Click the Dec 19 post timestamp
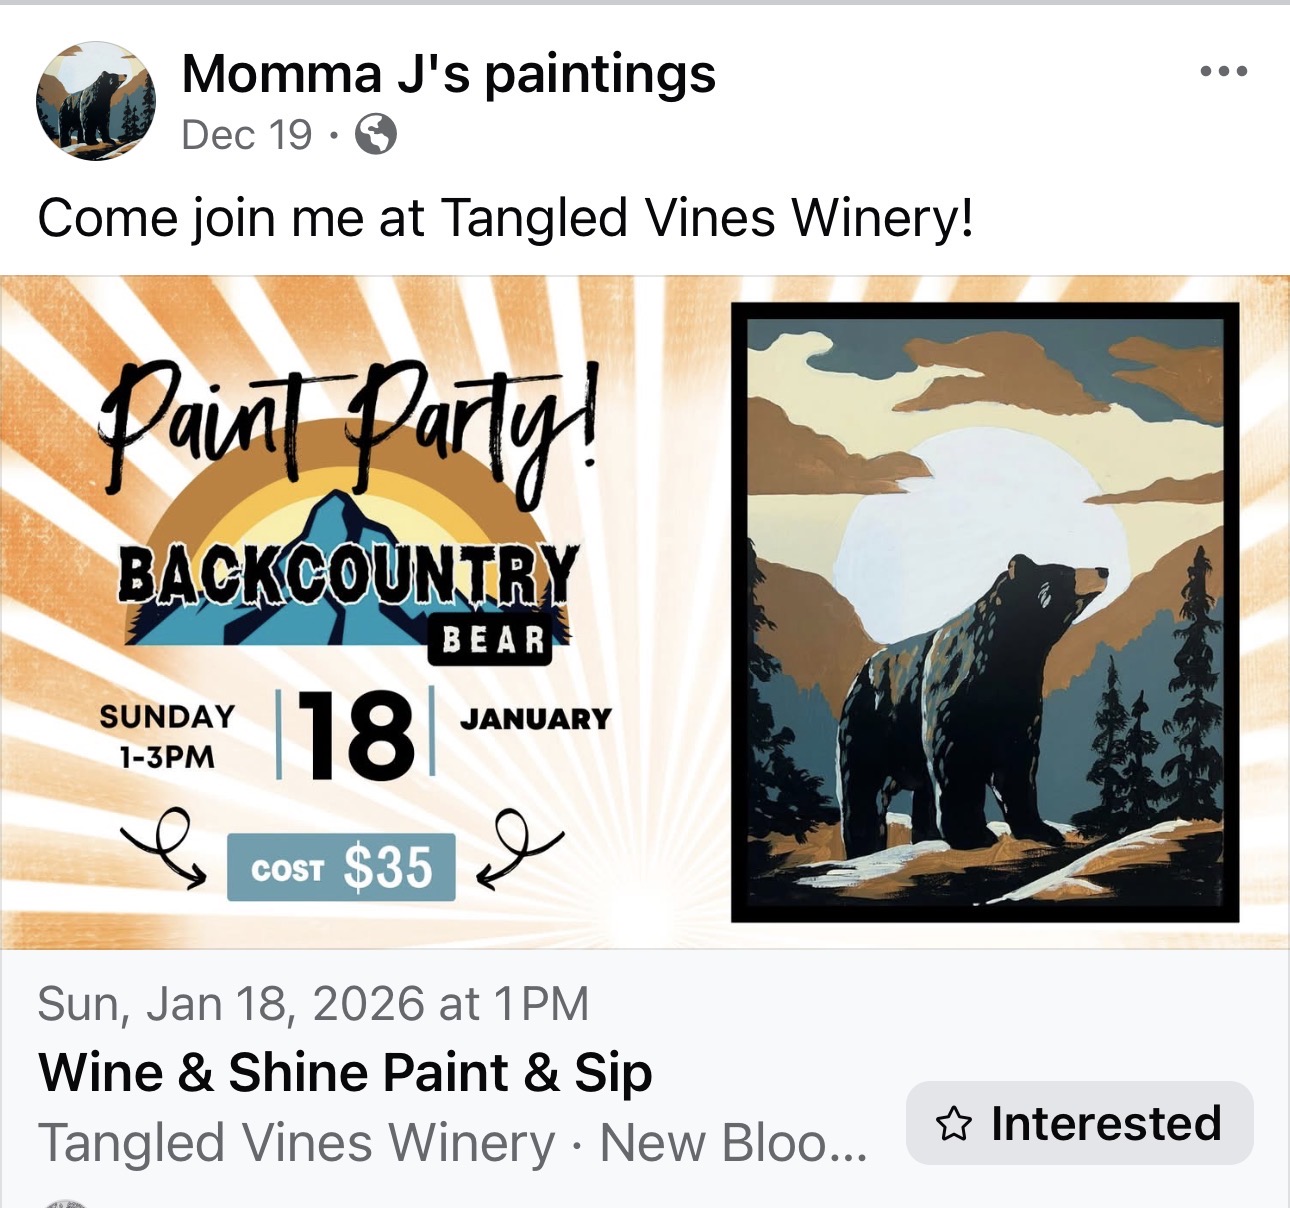 (246, 135)
